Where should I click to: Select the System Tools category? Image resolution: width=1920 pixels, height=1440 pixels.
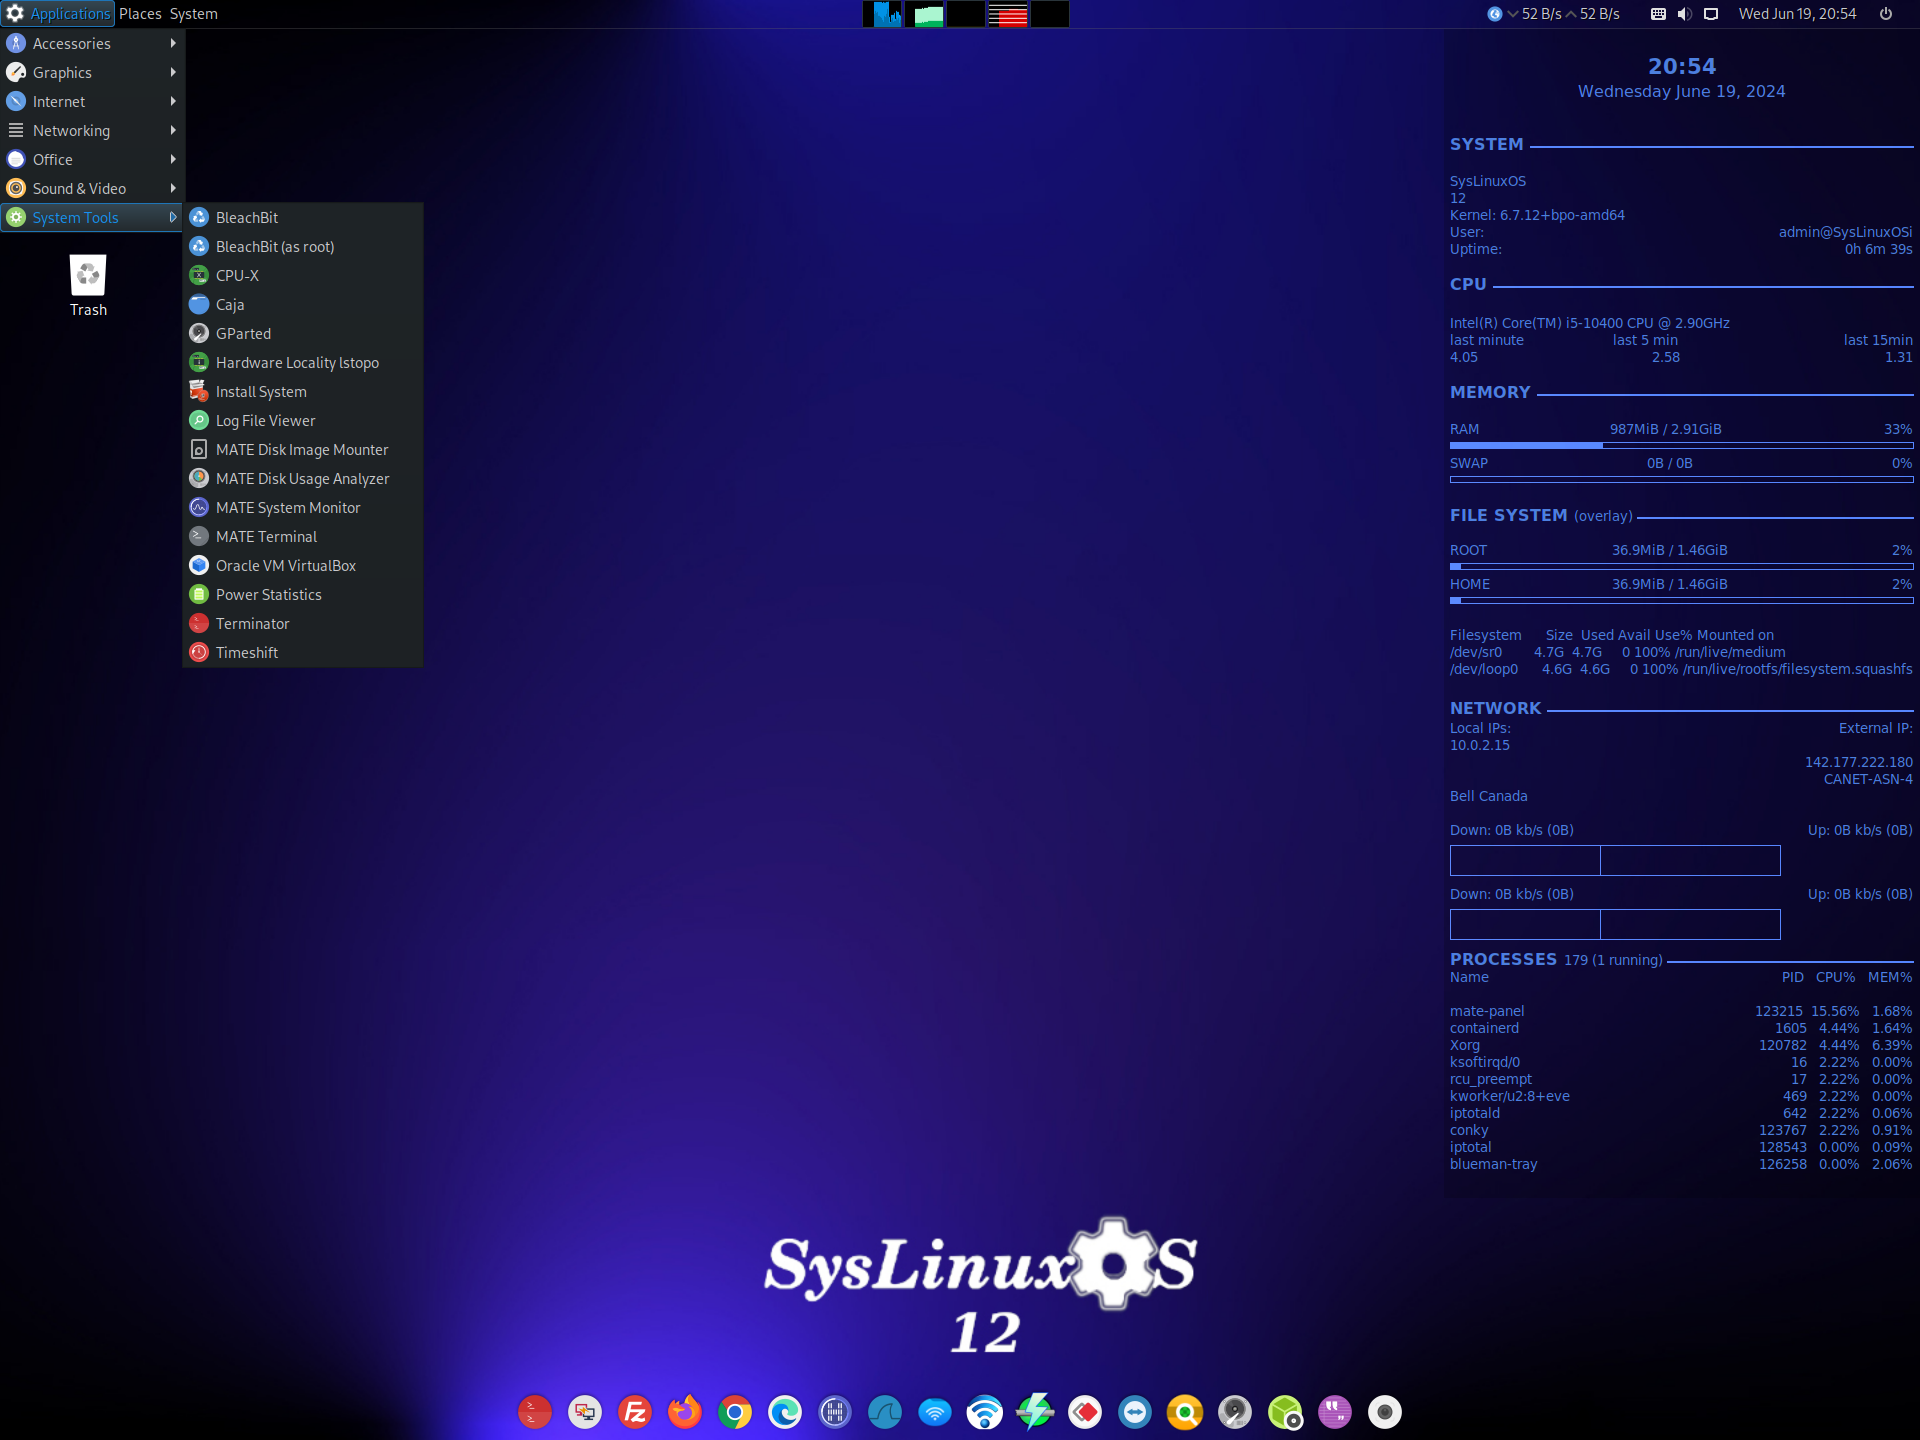click(91, 217)
